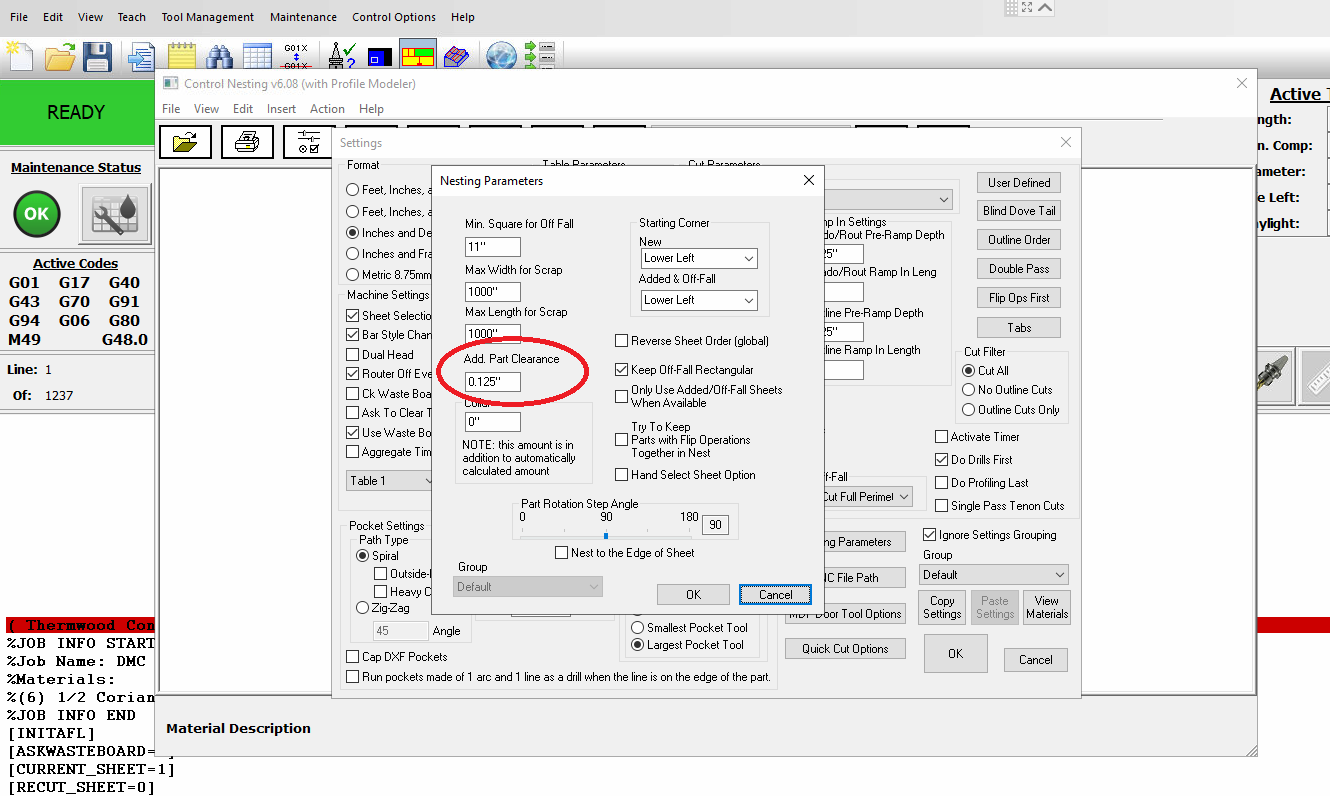
Task: Uncheck Keep Off-Fall Rectangular
Action: pos(622,370)
